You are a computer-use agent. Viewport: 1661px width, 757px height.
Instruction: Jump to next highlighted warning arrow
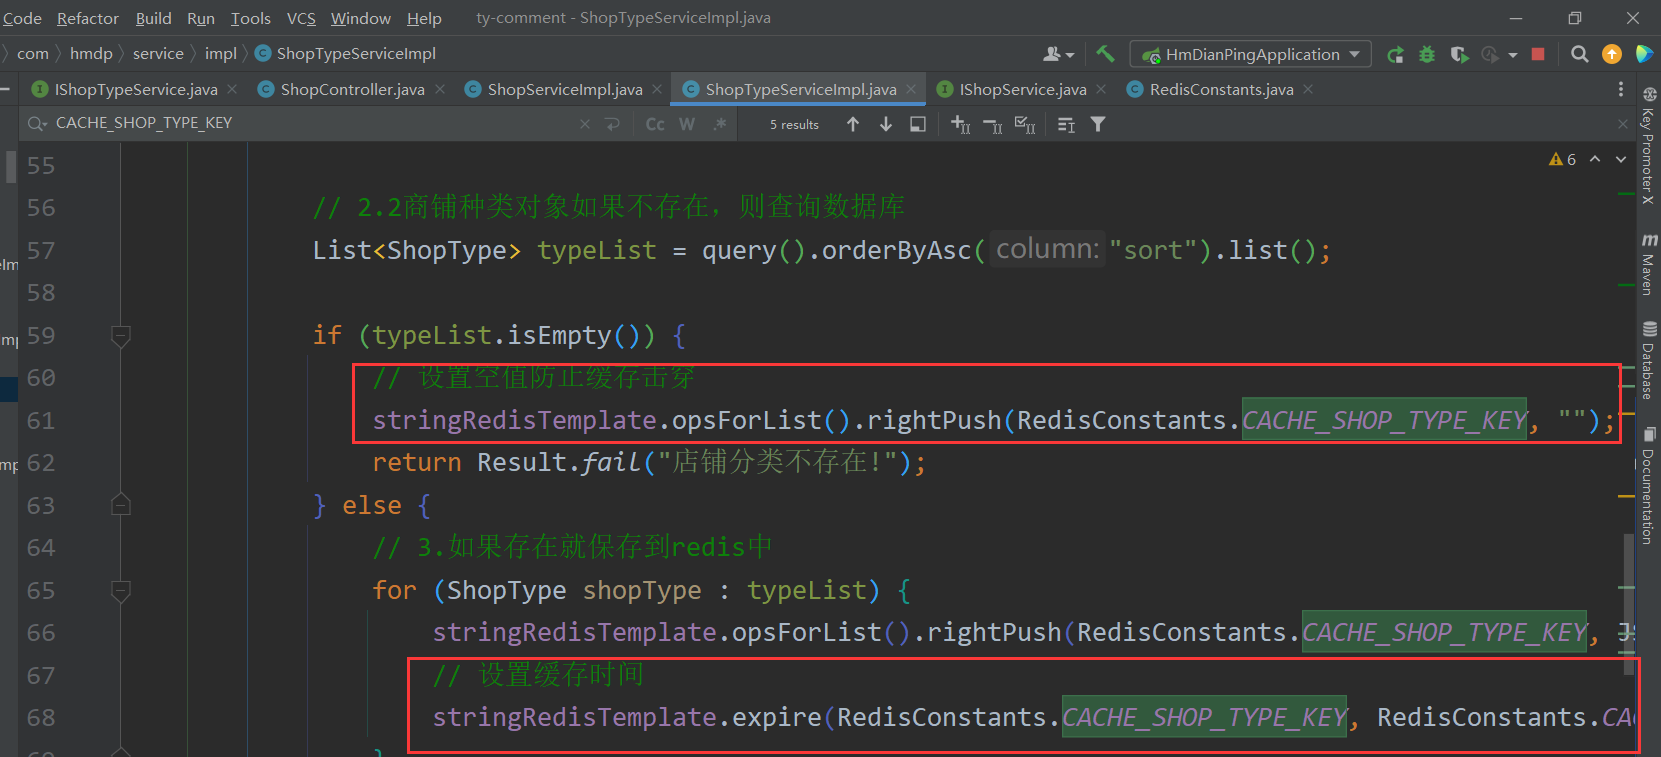[x=1621, y=159]
